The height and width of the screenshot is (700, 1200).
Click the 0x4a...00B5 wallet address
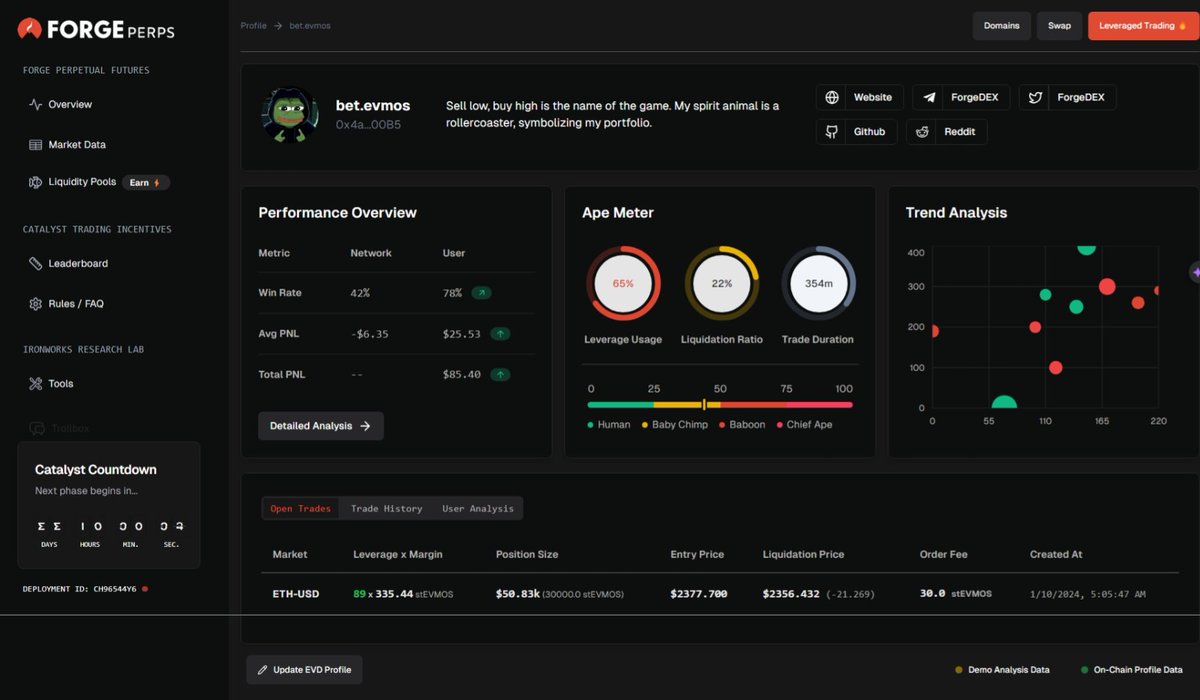(368, 125)
